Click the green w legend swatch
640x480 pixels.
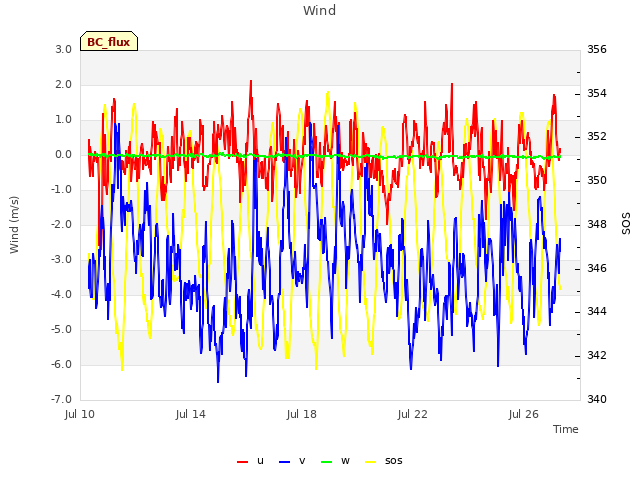click(327, 462)
